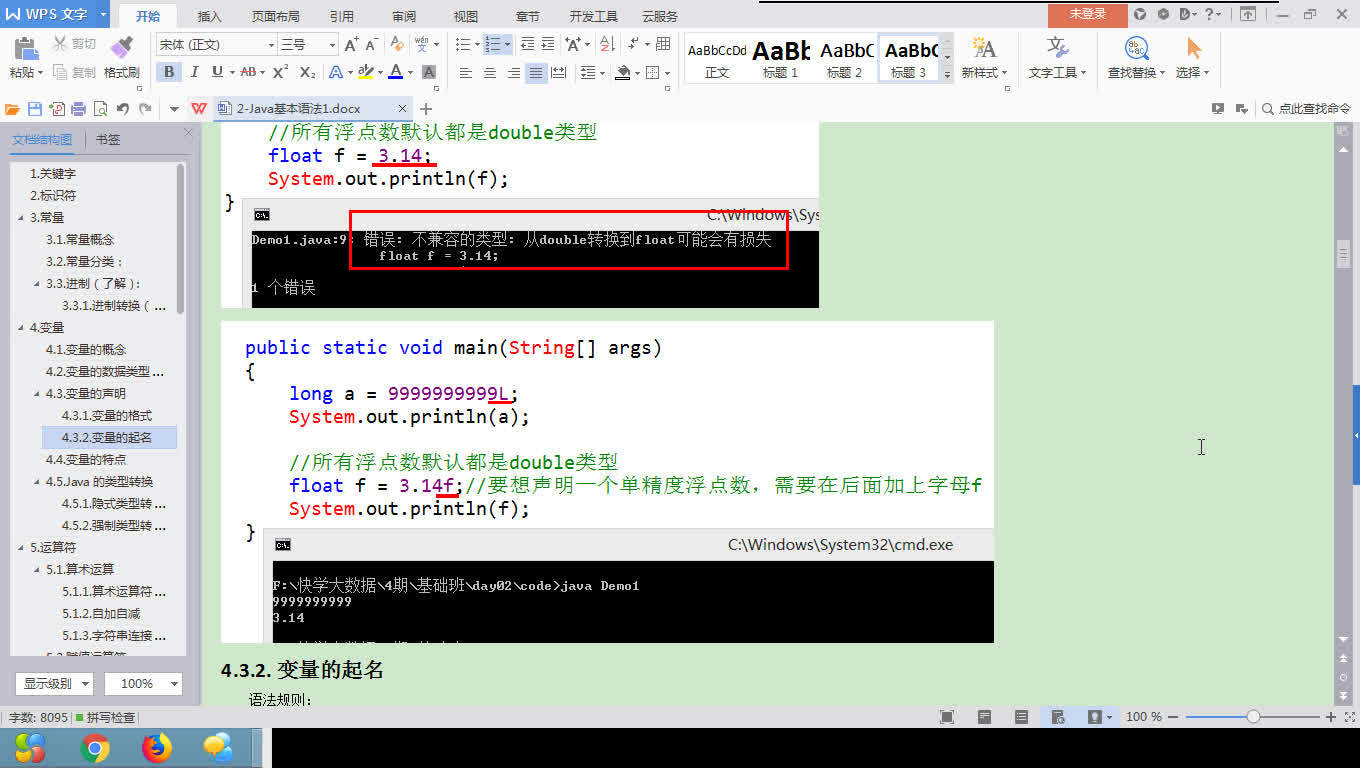Click the font color A swatch
The image size is (1360, 768).
click(396, 72)
